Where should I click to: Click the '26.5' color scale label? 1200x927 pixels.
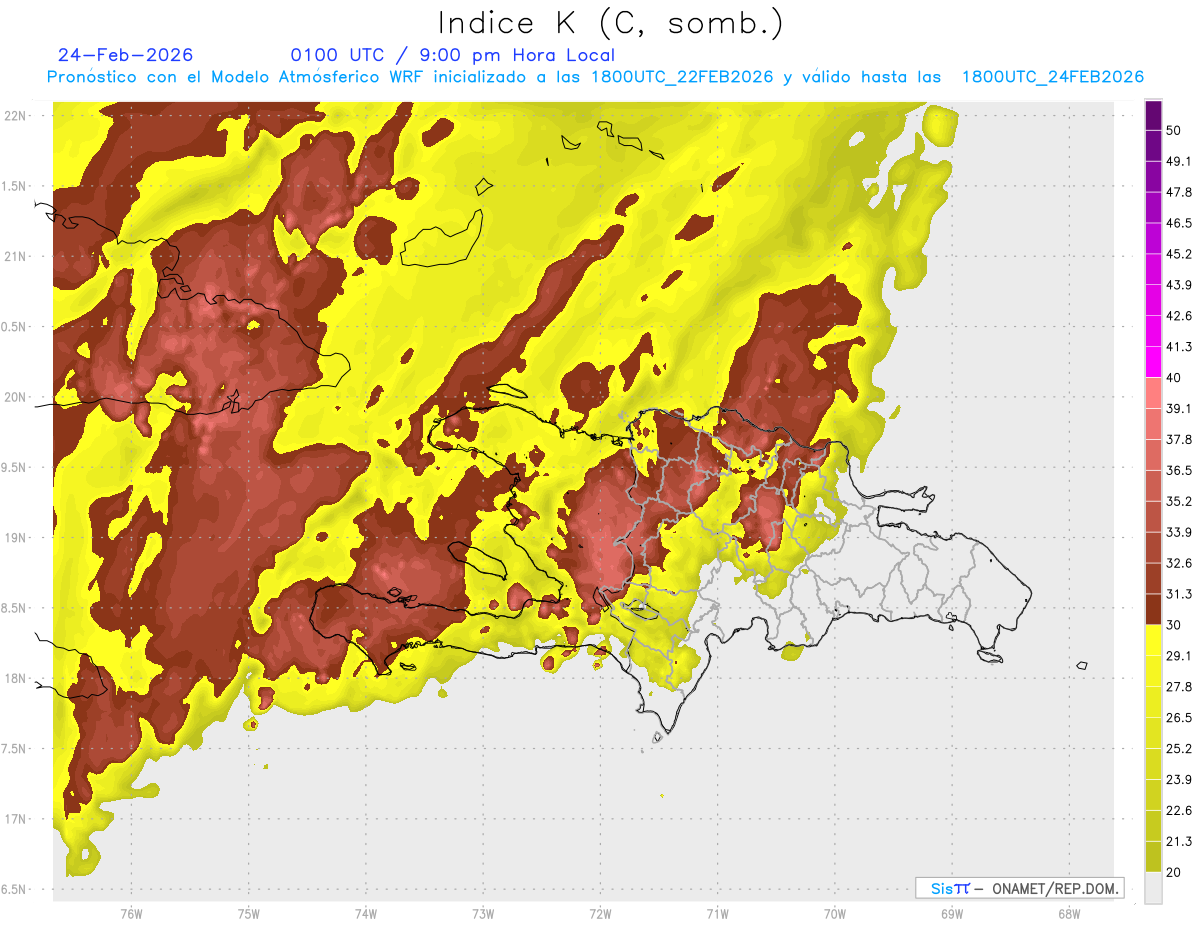(x=1179, y=718)
